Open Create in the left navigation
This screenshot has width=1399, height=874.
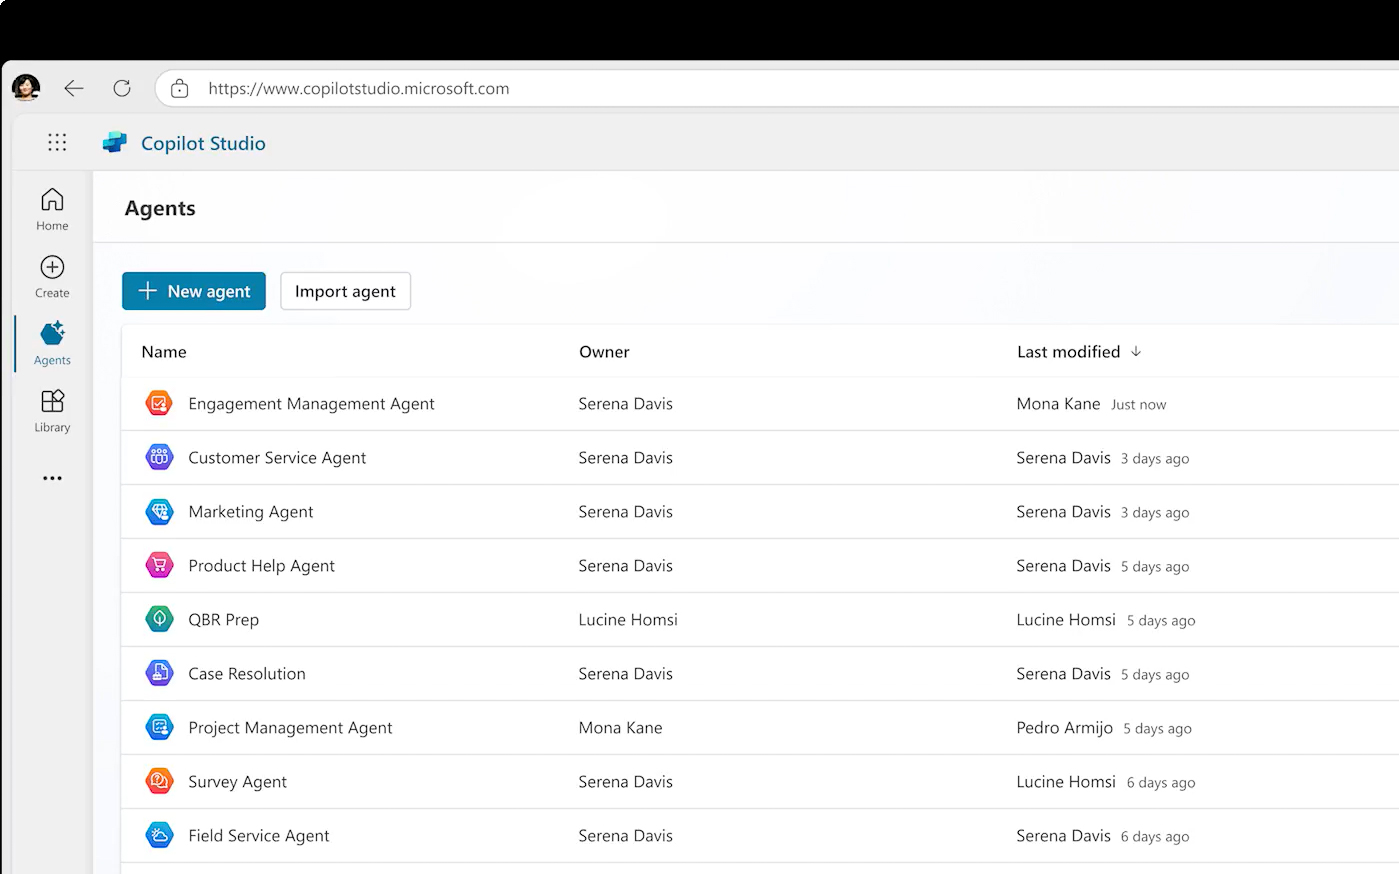[52, 276]
